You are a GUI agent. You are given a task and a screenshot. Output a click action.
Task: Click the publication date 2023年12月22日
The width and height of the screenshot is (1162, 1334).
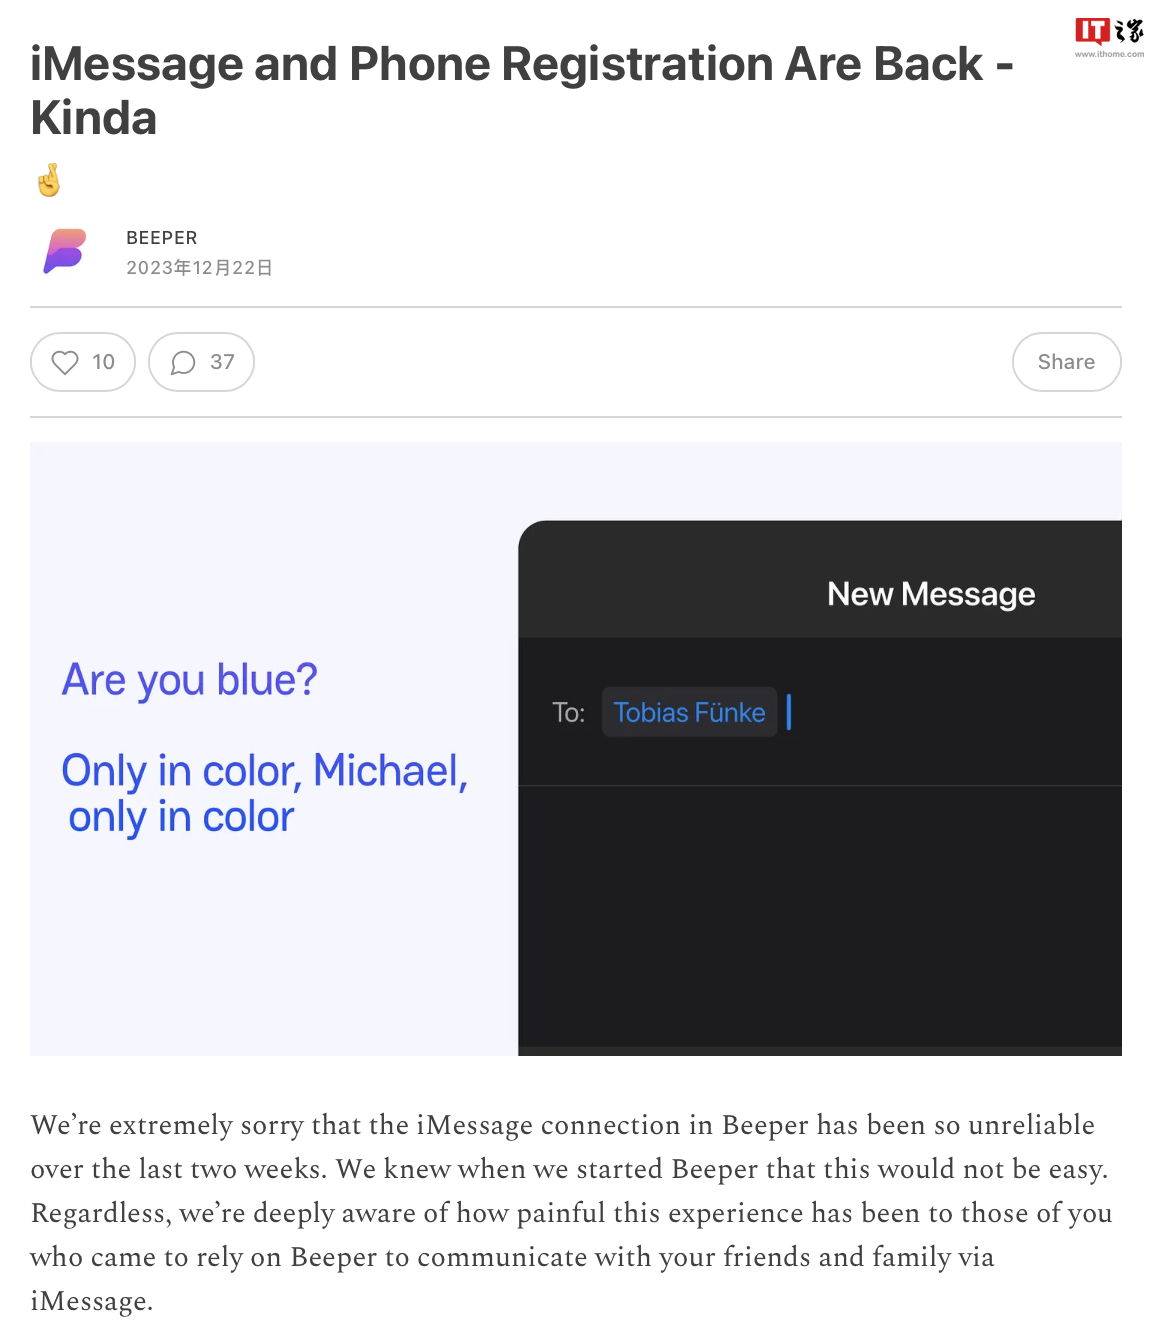(199, 267)
